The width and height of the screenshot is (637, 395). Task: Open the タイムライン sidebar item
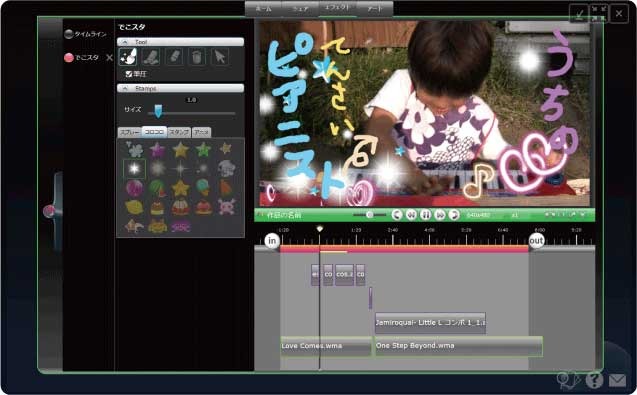click(86, 34)
